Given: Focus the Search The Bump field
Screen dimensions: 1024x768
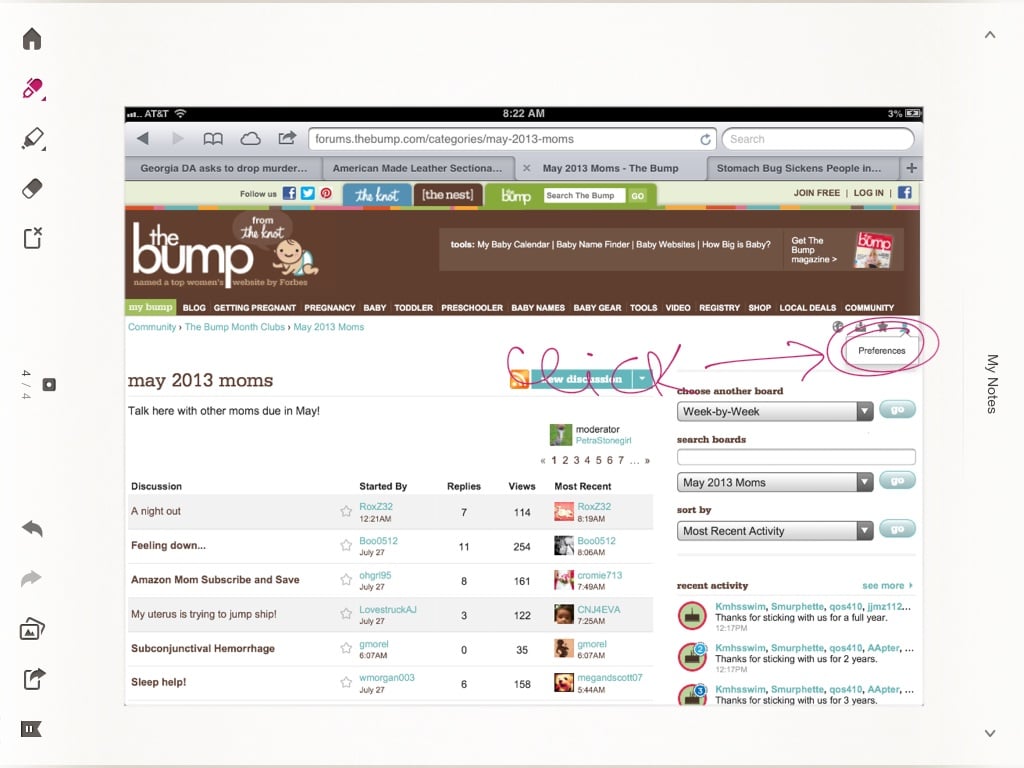Looking at the screenshot, I should pyautogui.click(x=584, y=195).
